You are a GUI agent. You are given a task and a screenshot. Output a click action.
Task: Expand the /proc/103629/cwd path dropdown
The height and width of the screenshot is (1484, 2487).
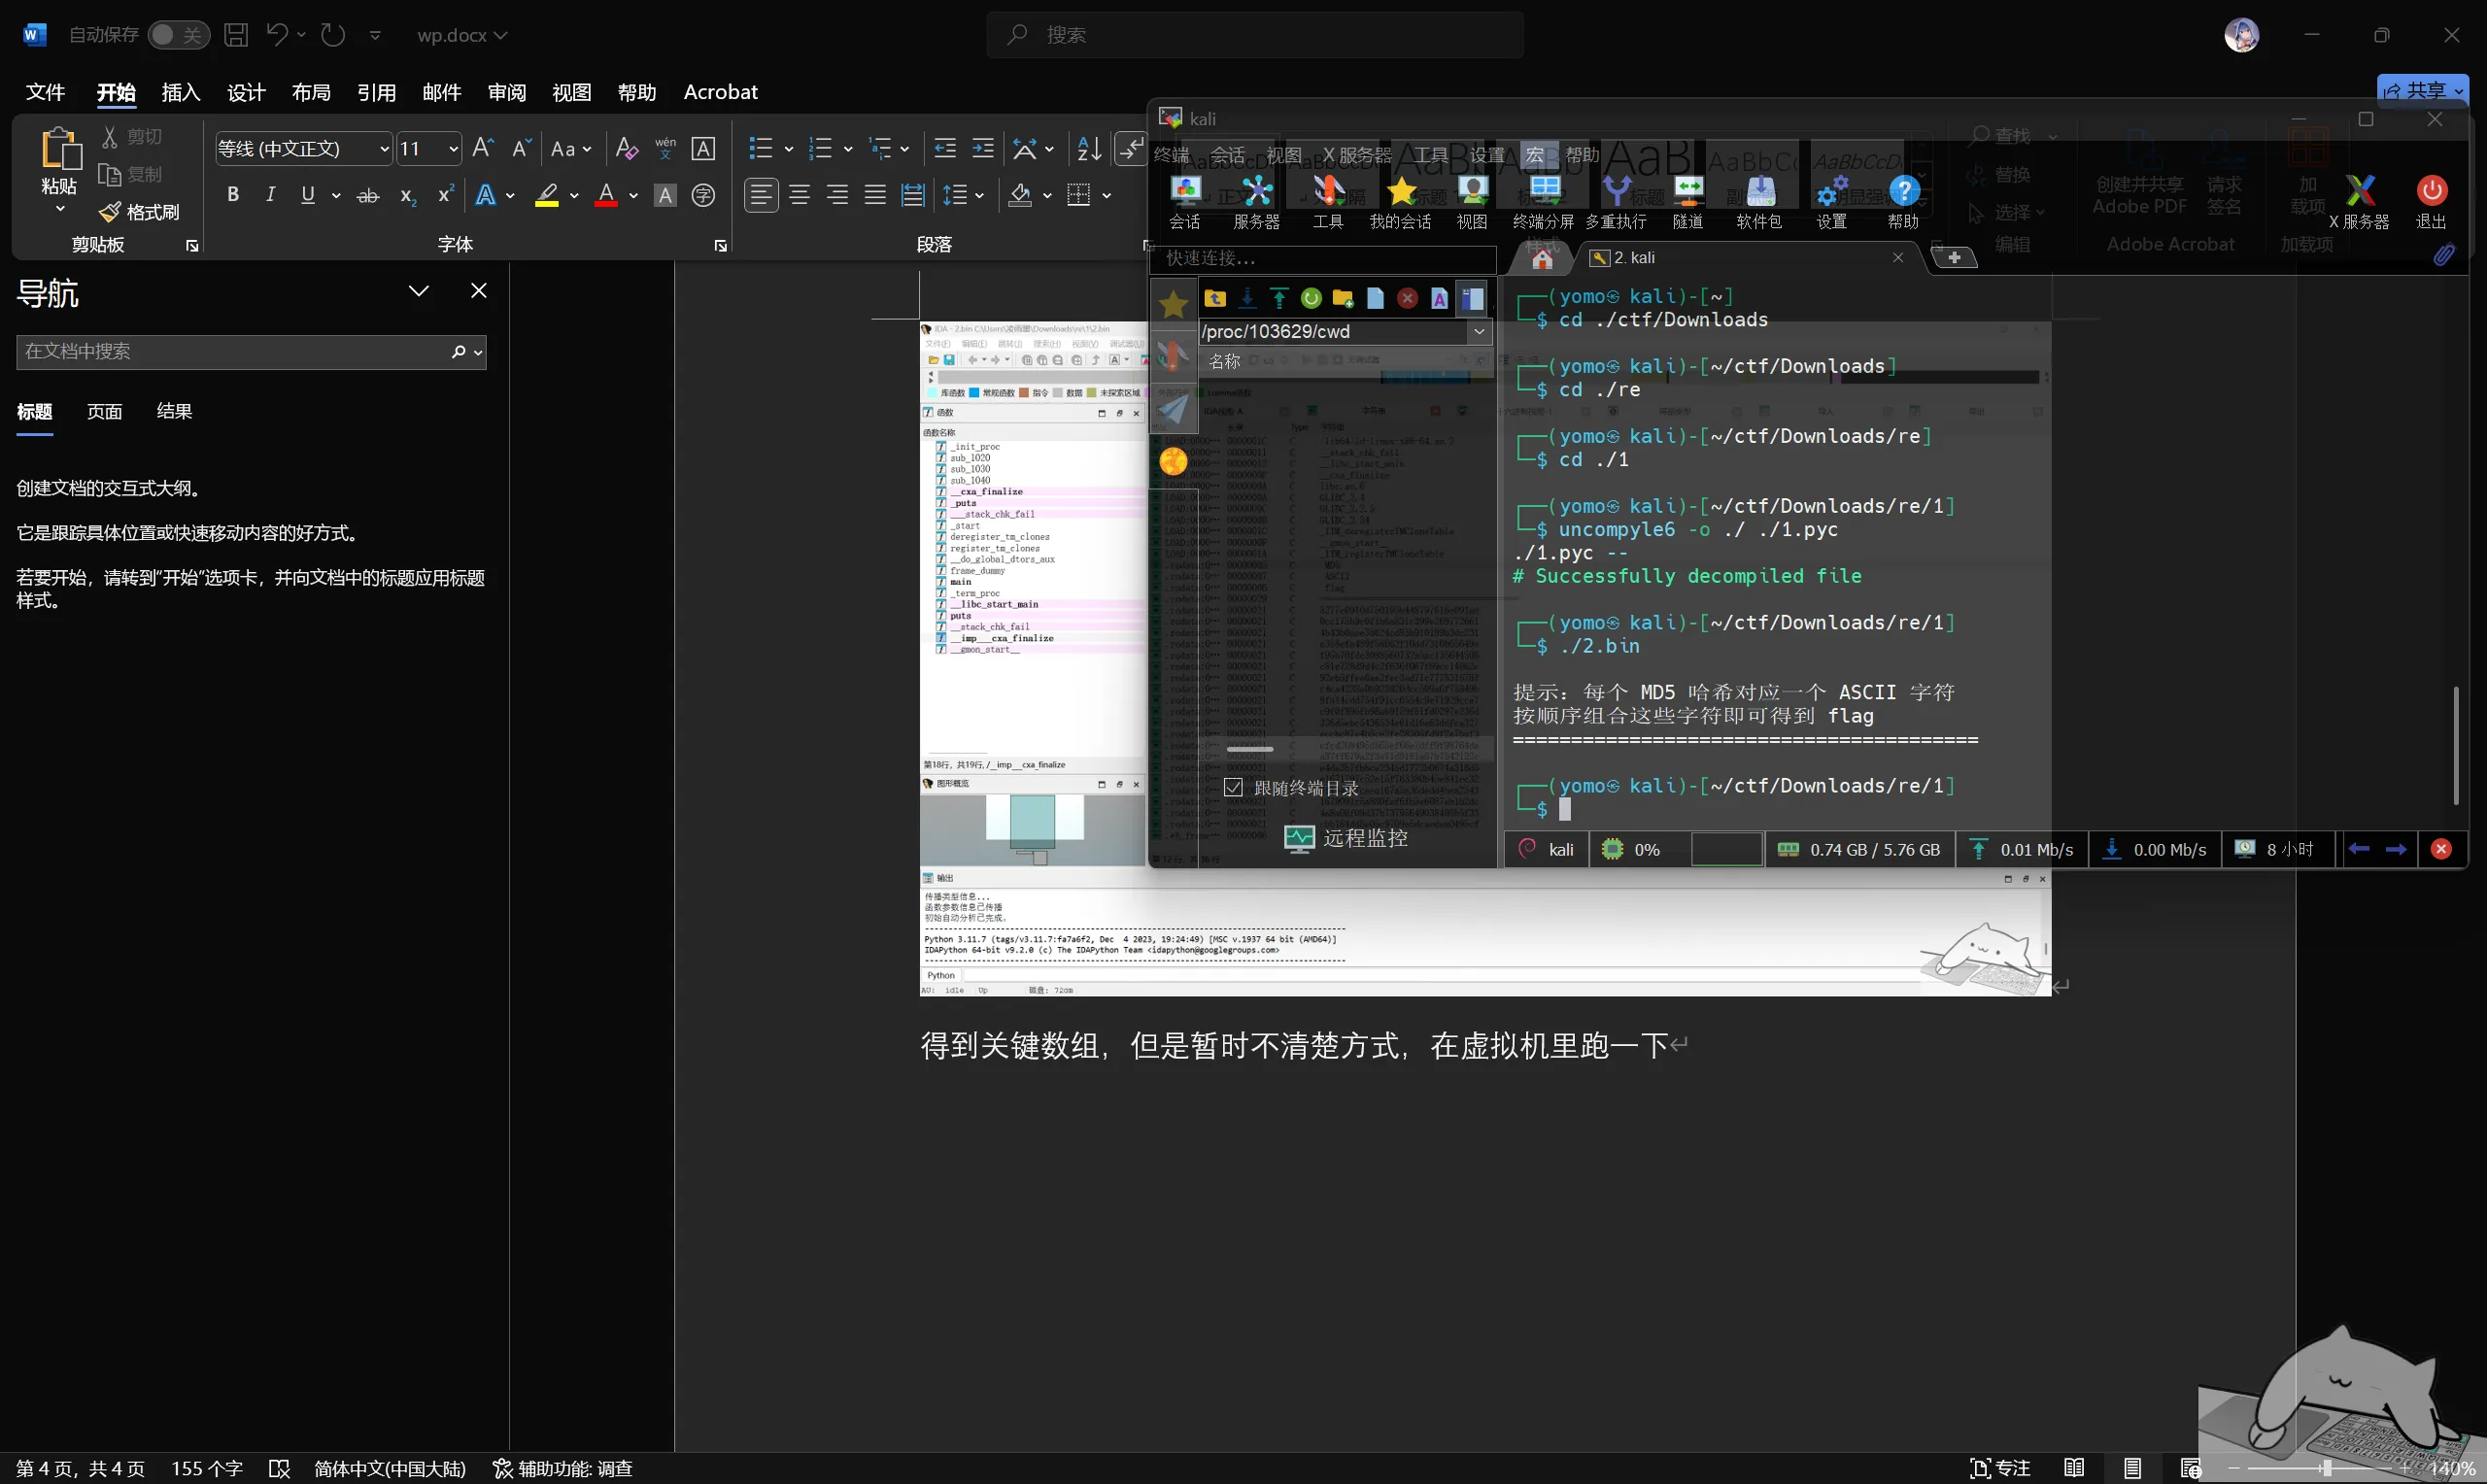pos(1479,331)
